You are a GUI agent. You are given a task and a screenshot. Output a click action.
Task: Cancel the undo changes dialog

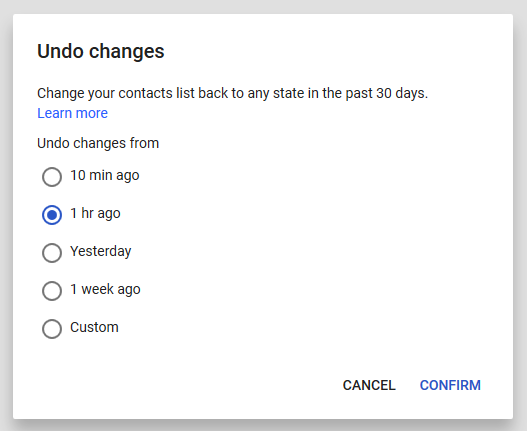pyautogui.click(x=369, y=385)
